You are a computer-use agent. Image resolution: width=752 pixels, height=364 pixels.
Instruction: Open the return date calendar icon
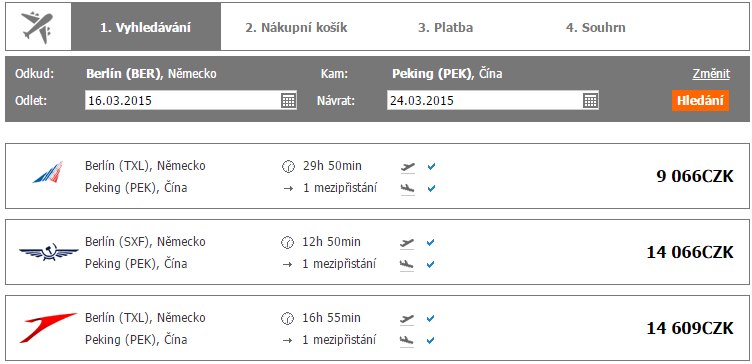point(590,101)
